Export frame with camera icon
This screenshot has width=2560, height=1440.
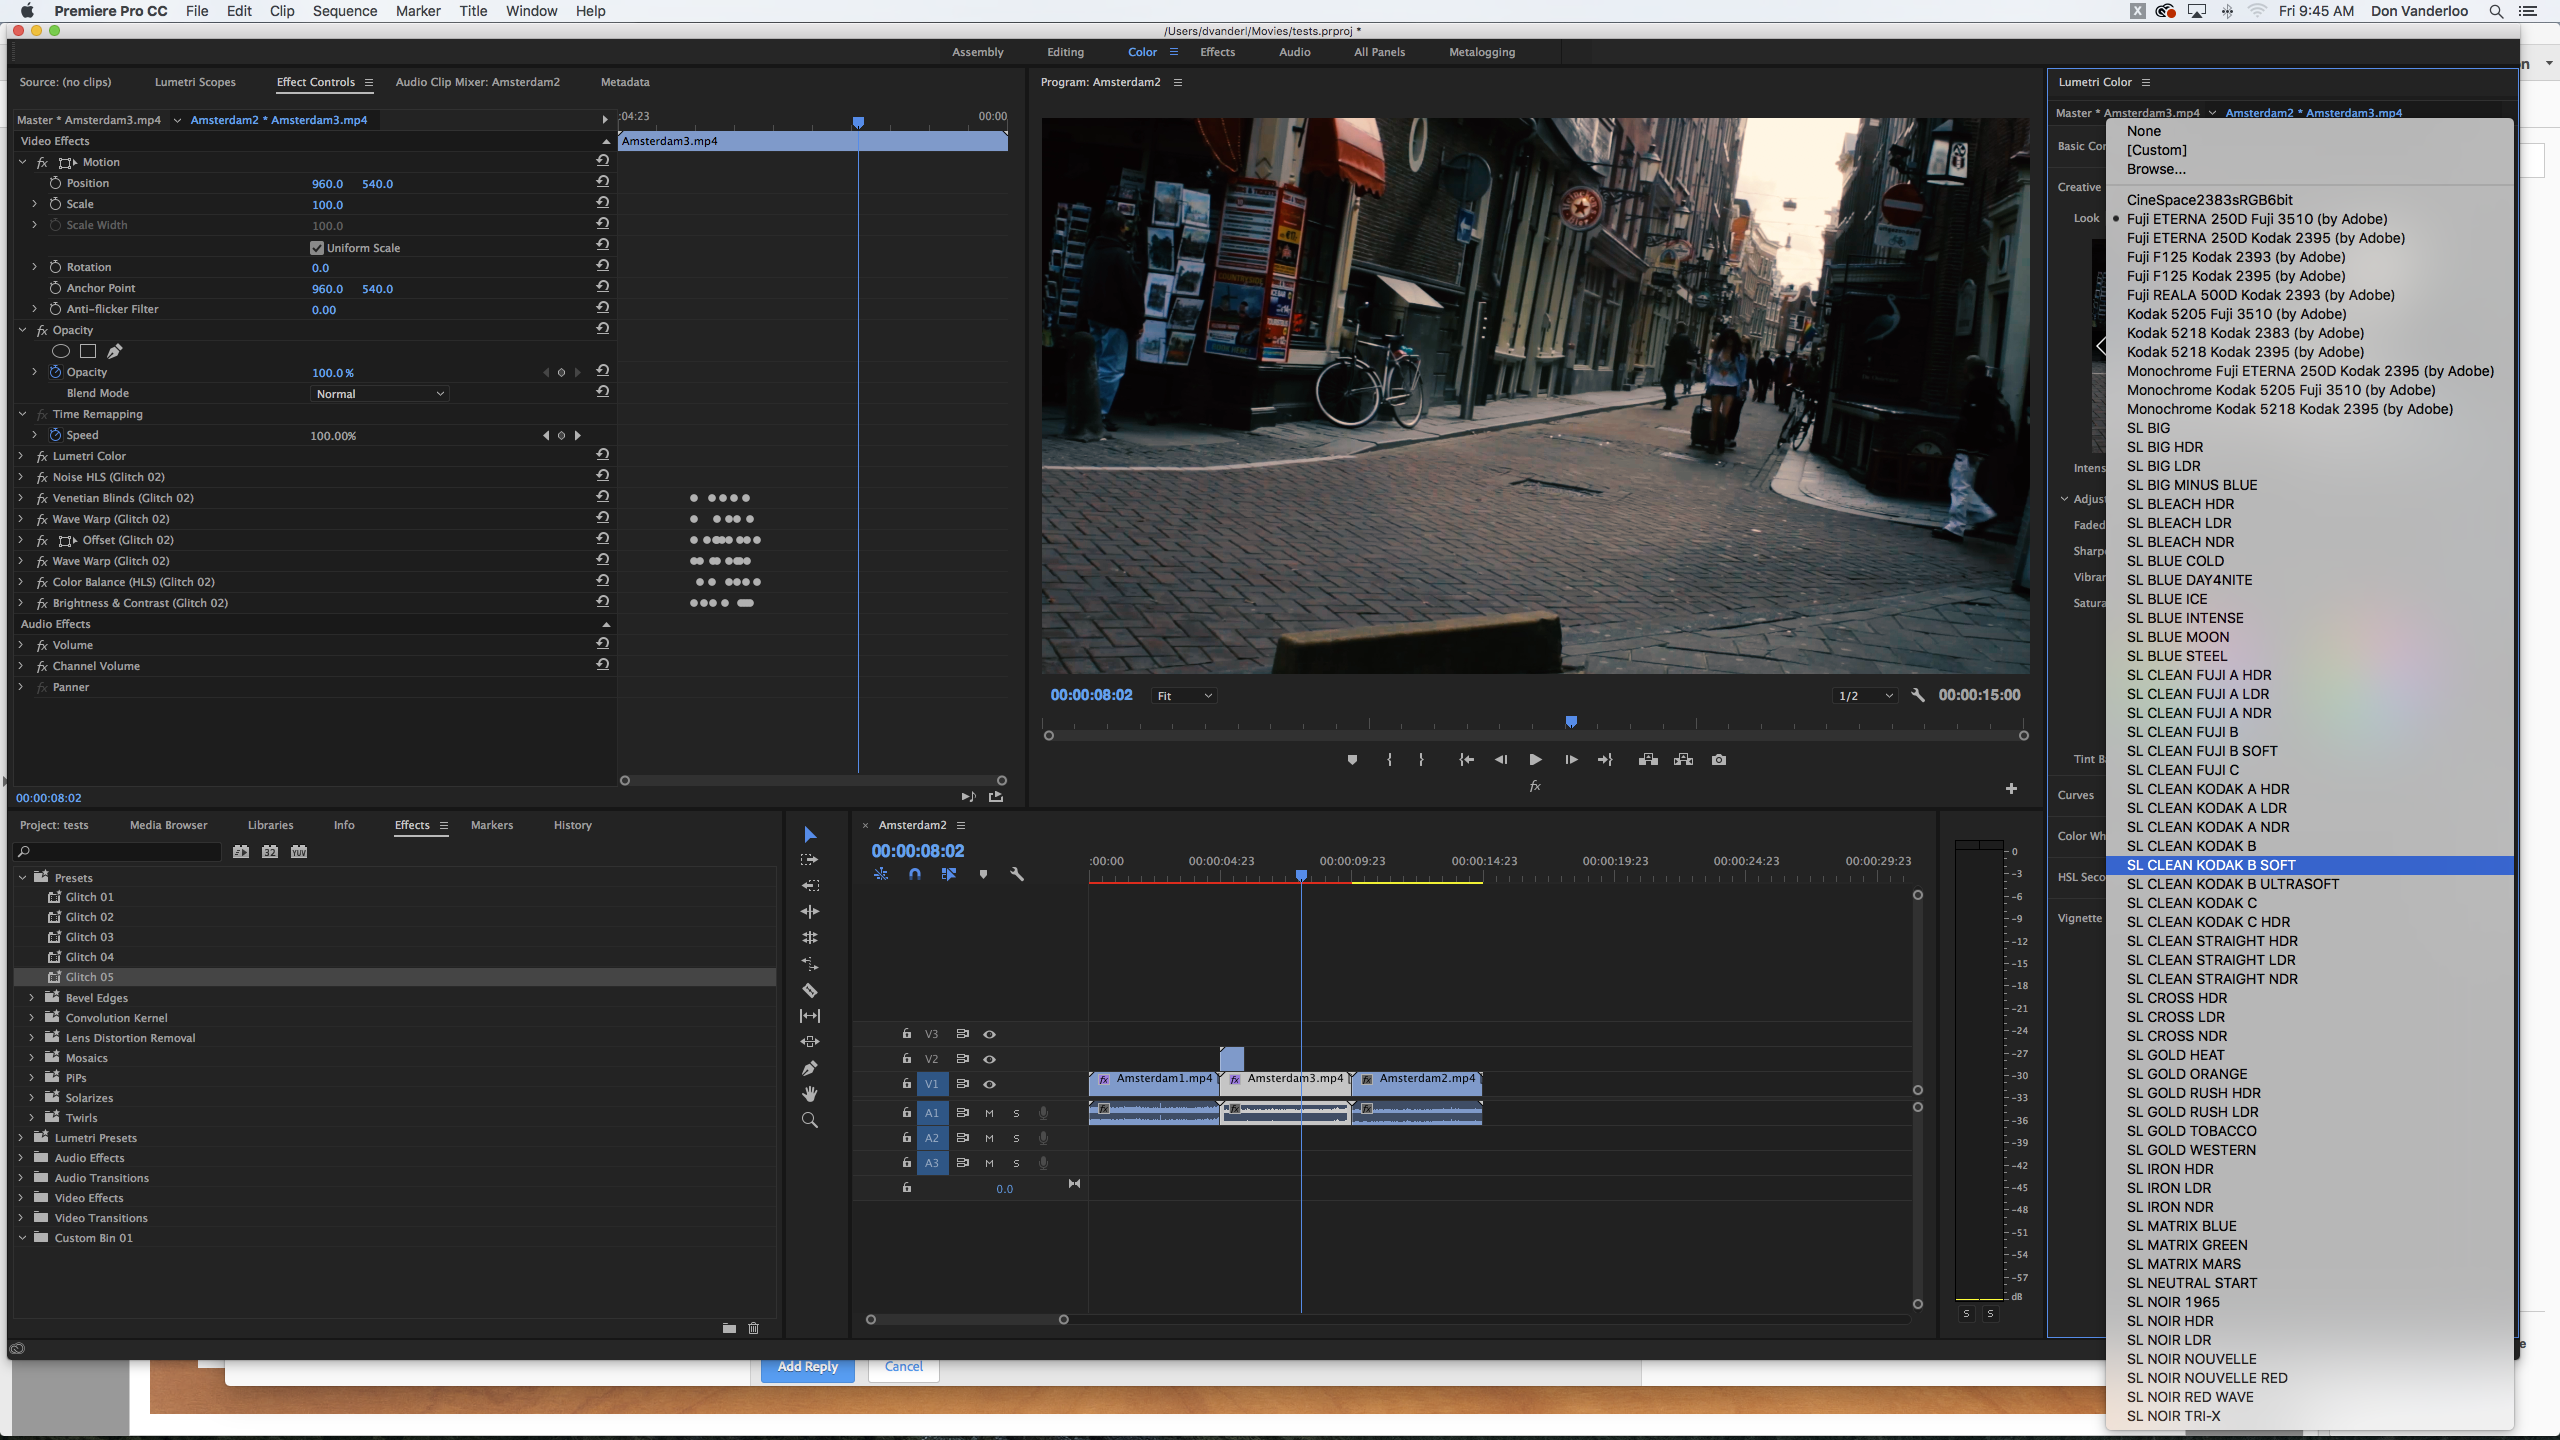1719,760
